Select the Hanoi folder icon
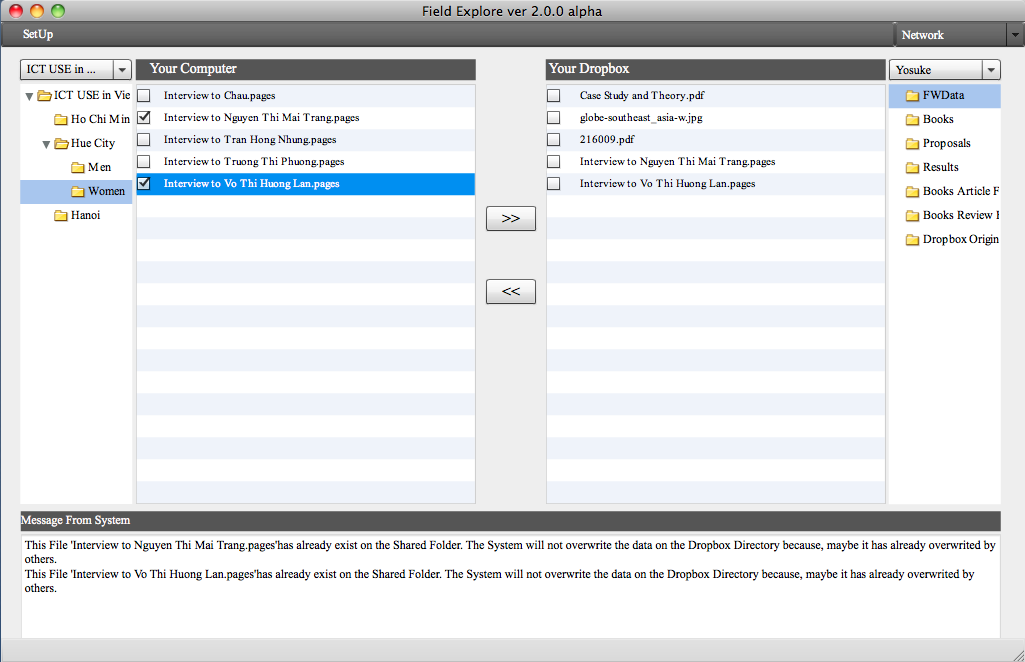This screenshot has width=1025, height=662. coord(61,216)
